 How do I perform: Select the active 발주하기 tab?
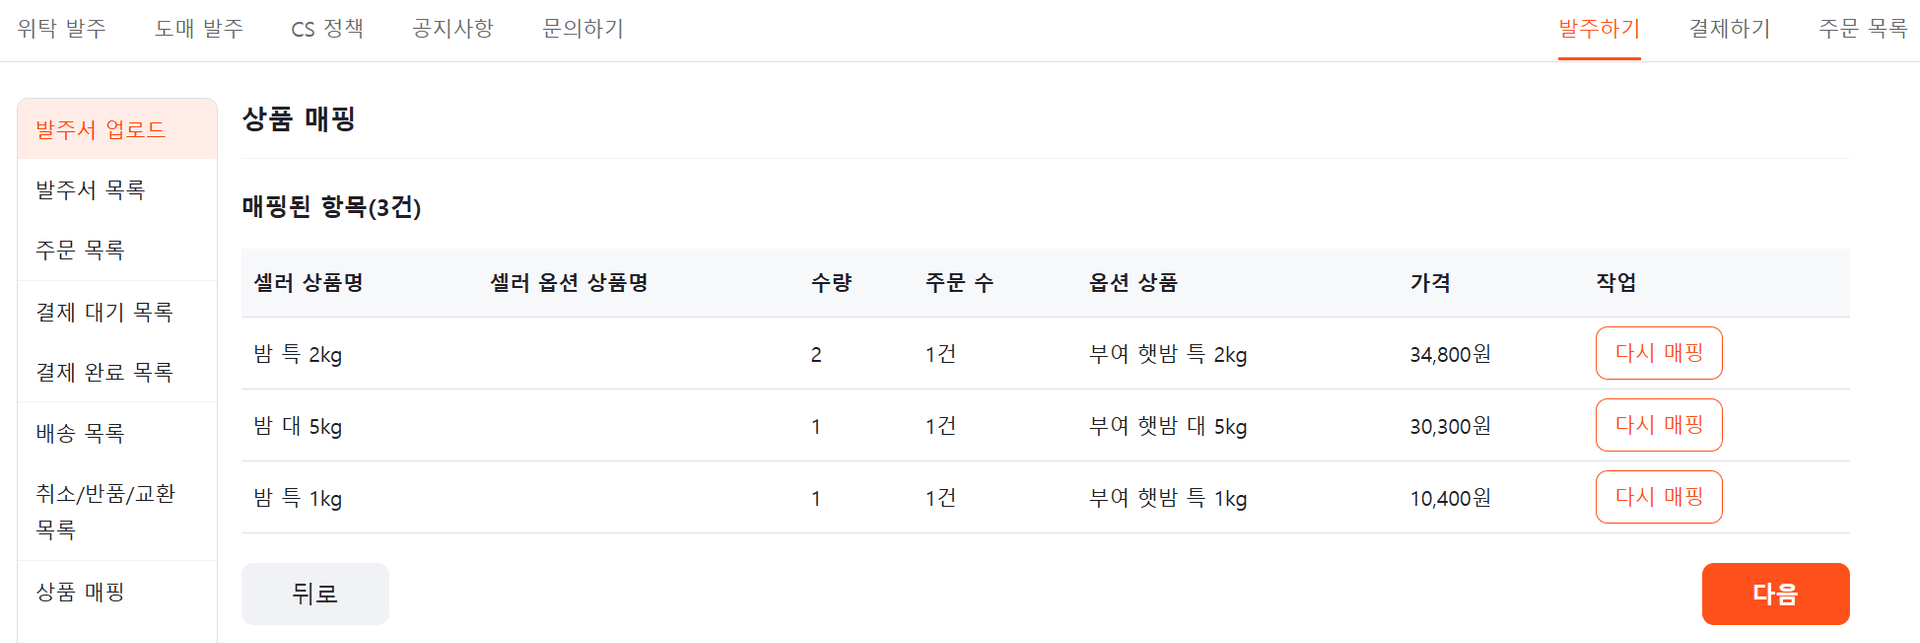pos(1599,29)
